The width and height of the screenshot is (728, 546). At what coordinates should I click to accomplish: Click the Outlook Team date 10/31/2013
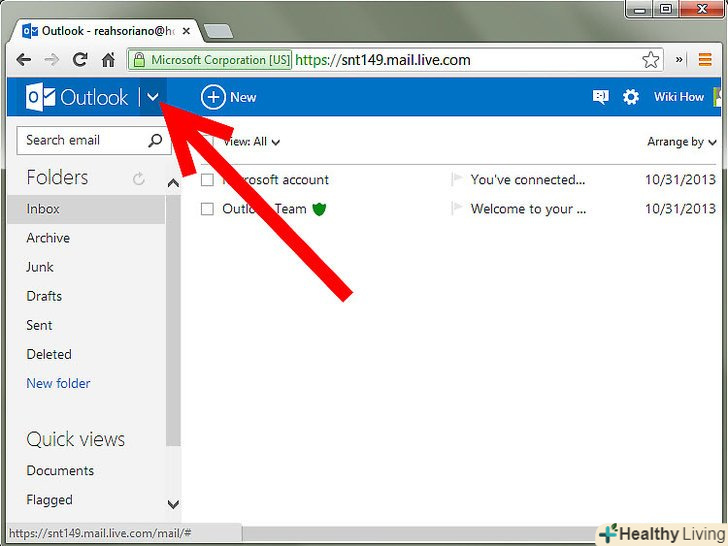(x=680, y=208)
